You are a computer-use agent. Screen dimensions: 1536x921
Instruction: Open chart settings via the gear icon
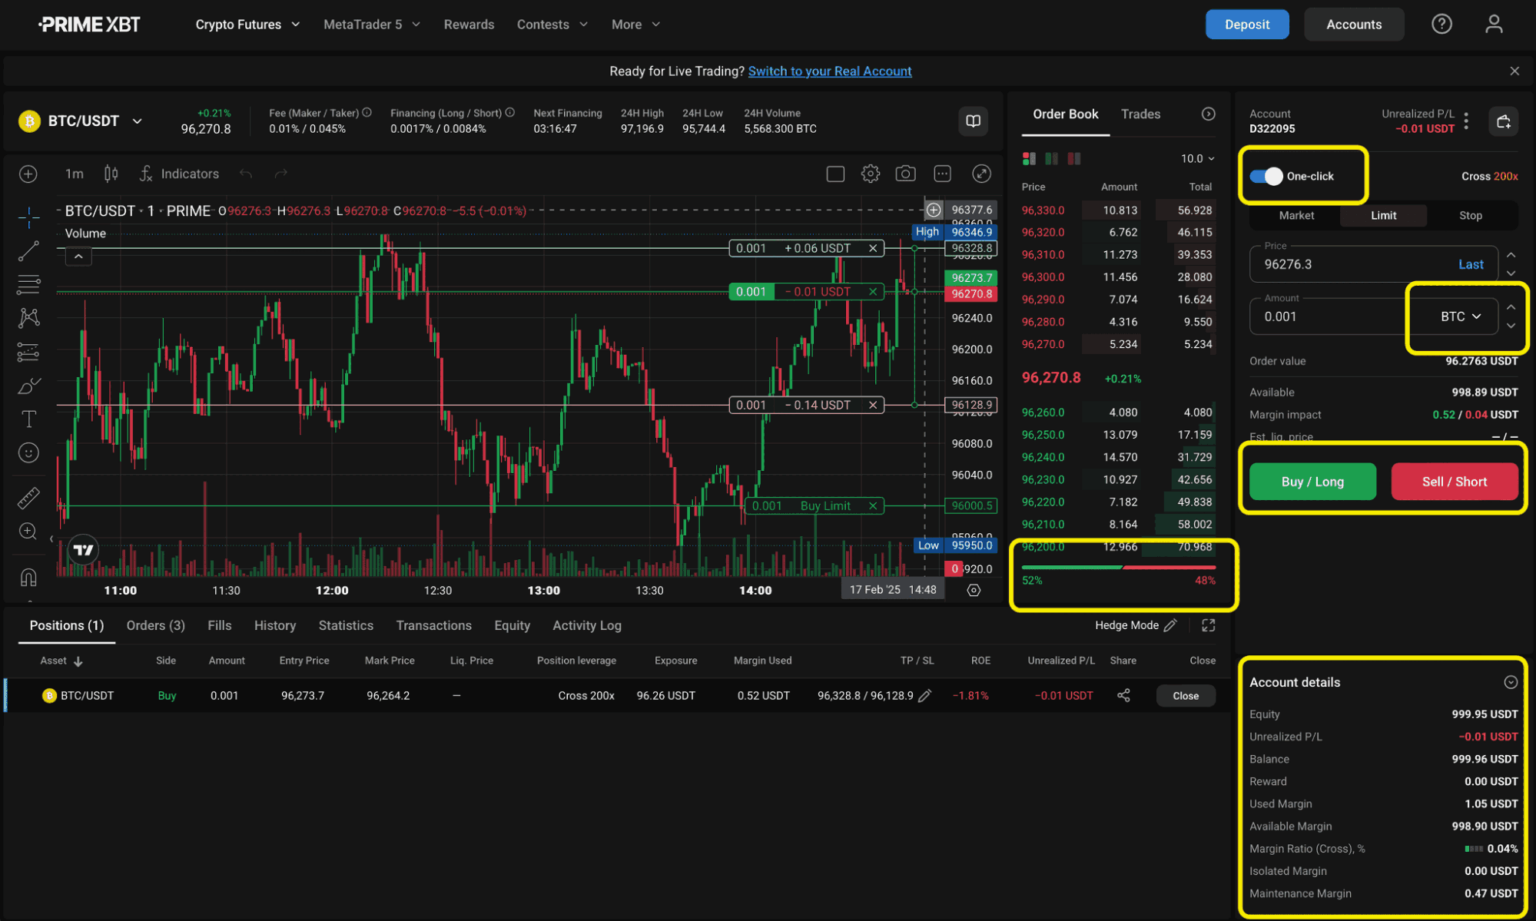pos(870,173)
